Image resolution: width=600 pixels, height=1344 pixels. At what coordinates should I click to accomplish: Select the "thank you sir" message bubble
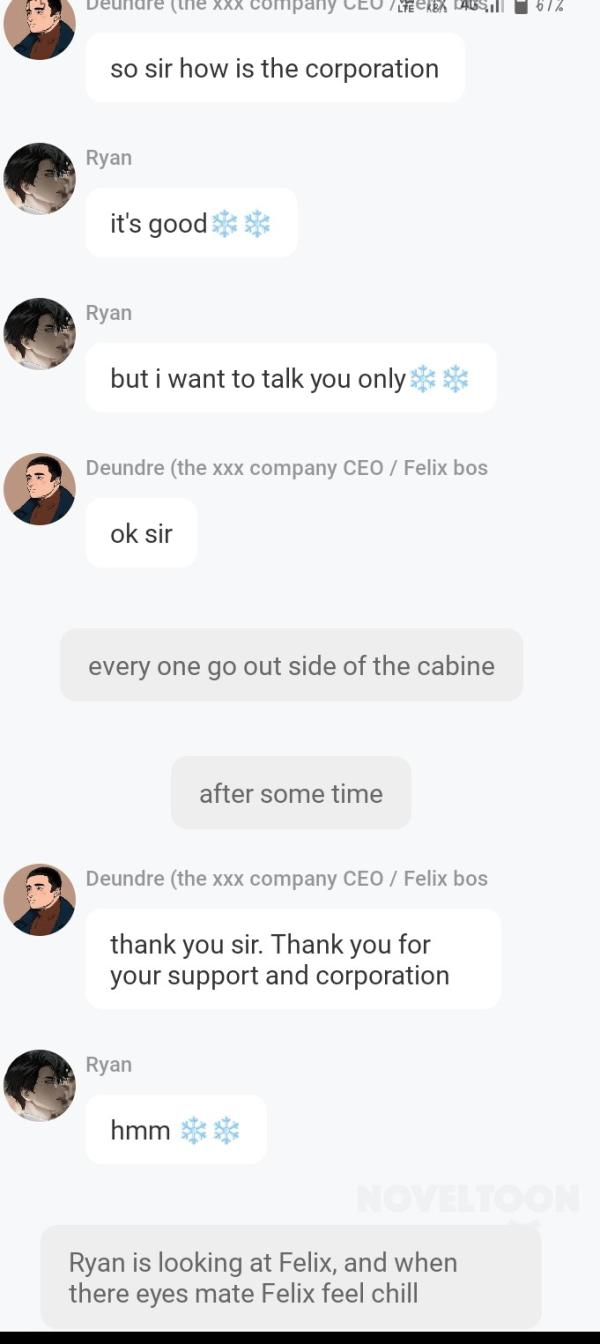pos(293,959)
